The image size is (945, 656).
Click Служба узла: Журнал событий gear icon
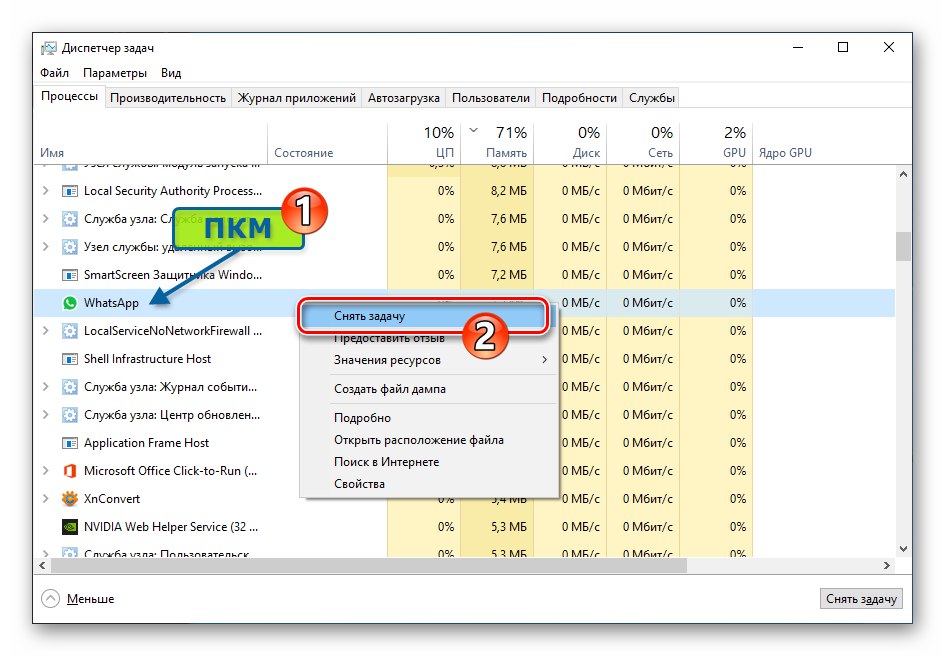pos(70,387)
